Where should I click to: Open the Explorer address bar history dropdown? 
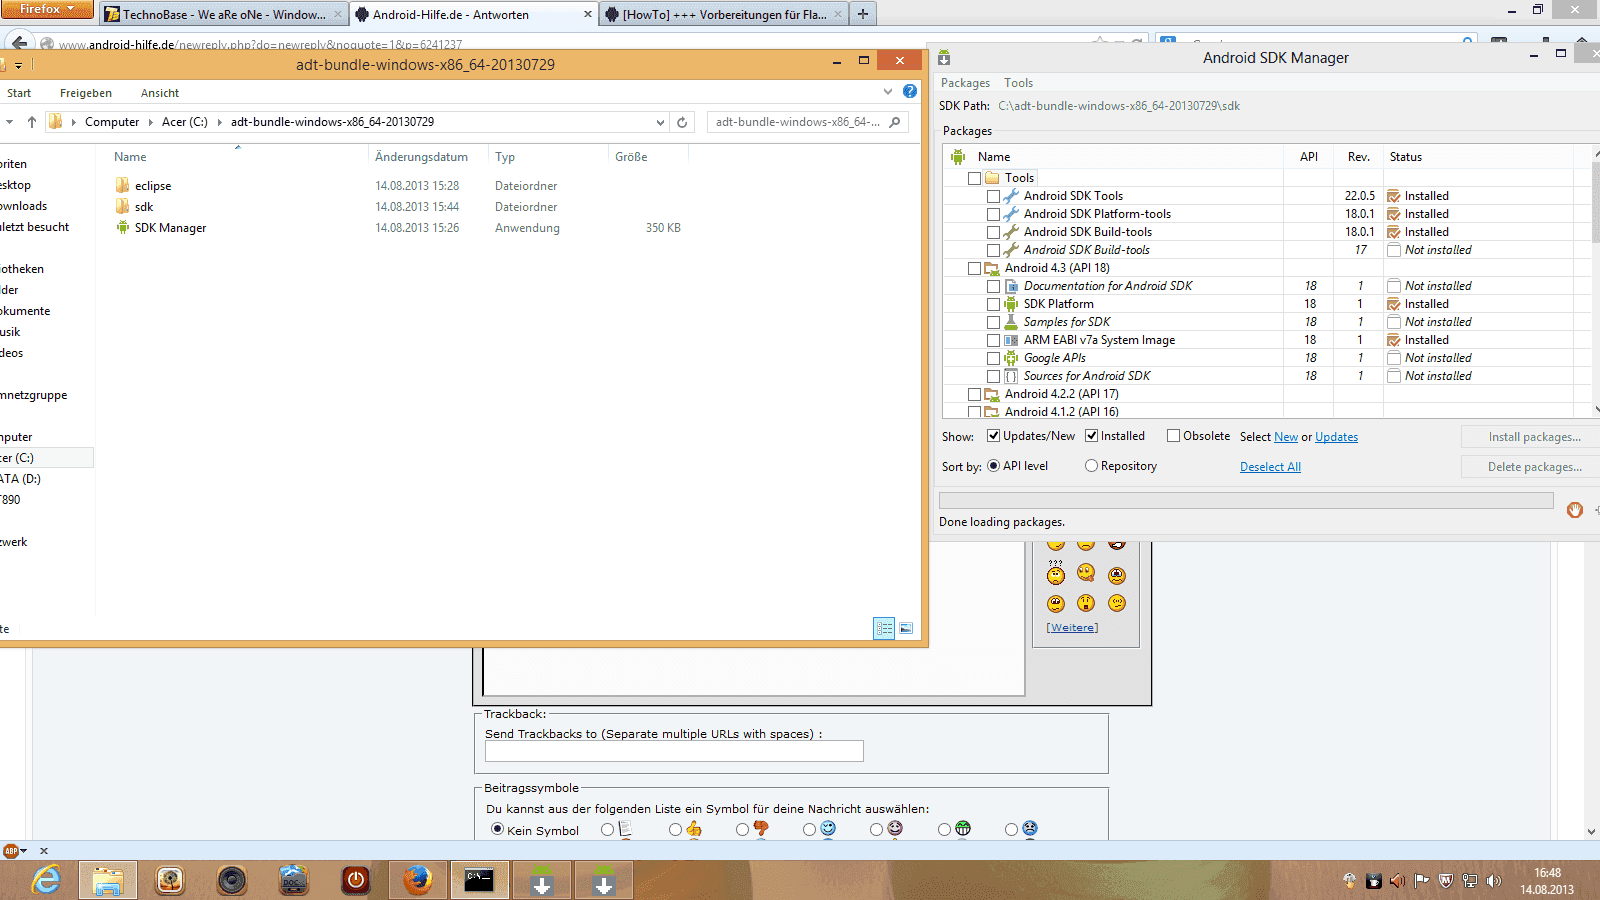tap(660, 122)
